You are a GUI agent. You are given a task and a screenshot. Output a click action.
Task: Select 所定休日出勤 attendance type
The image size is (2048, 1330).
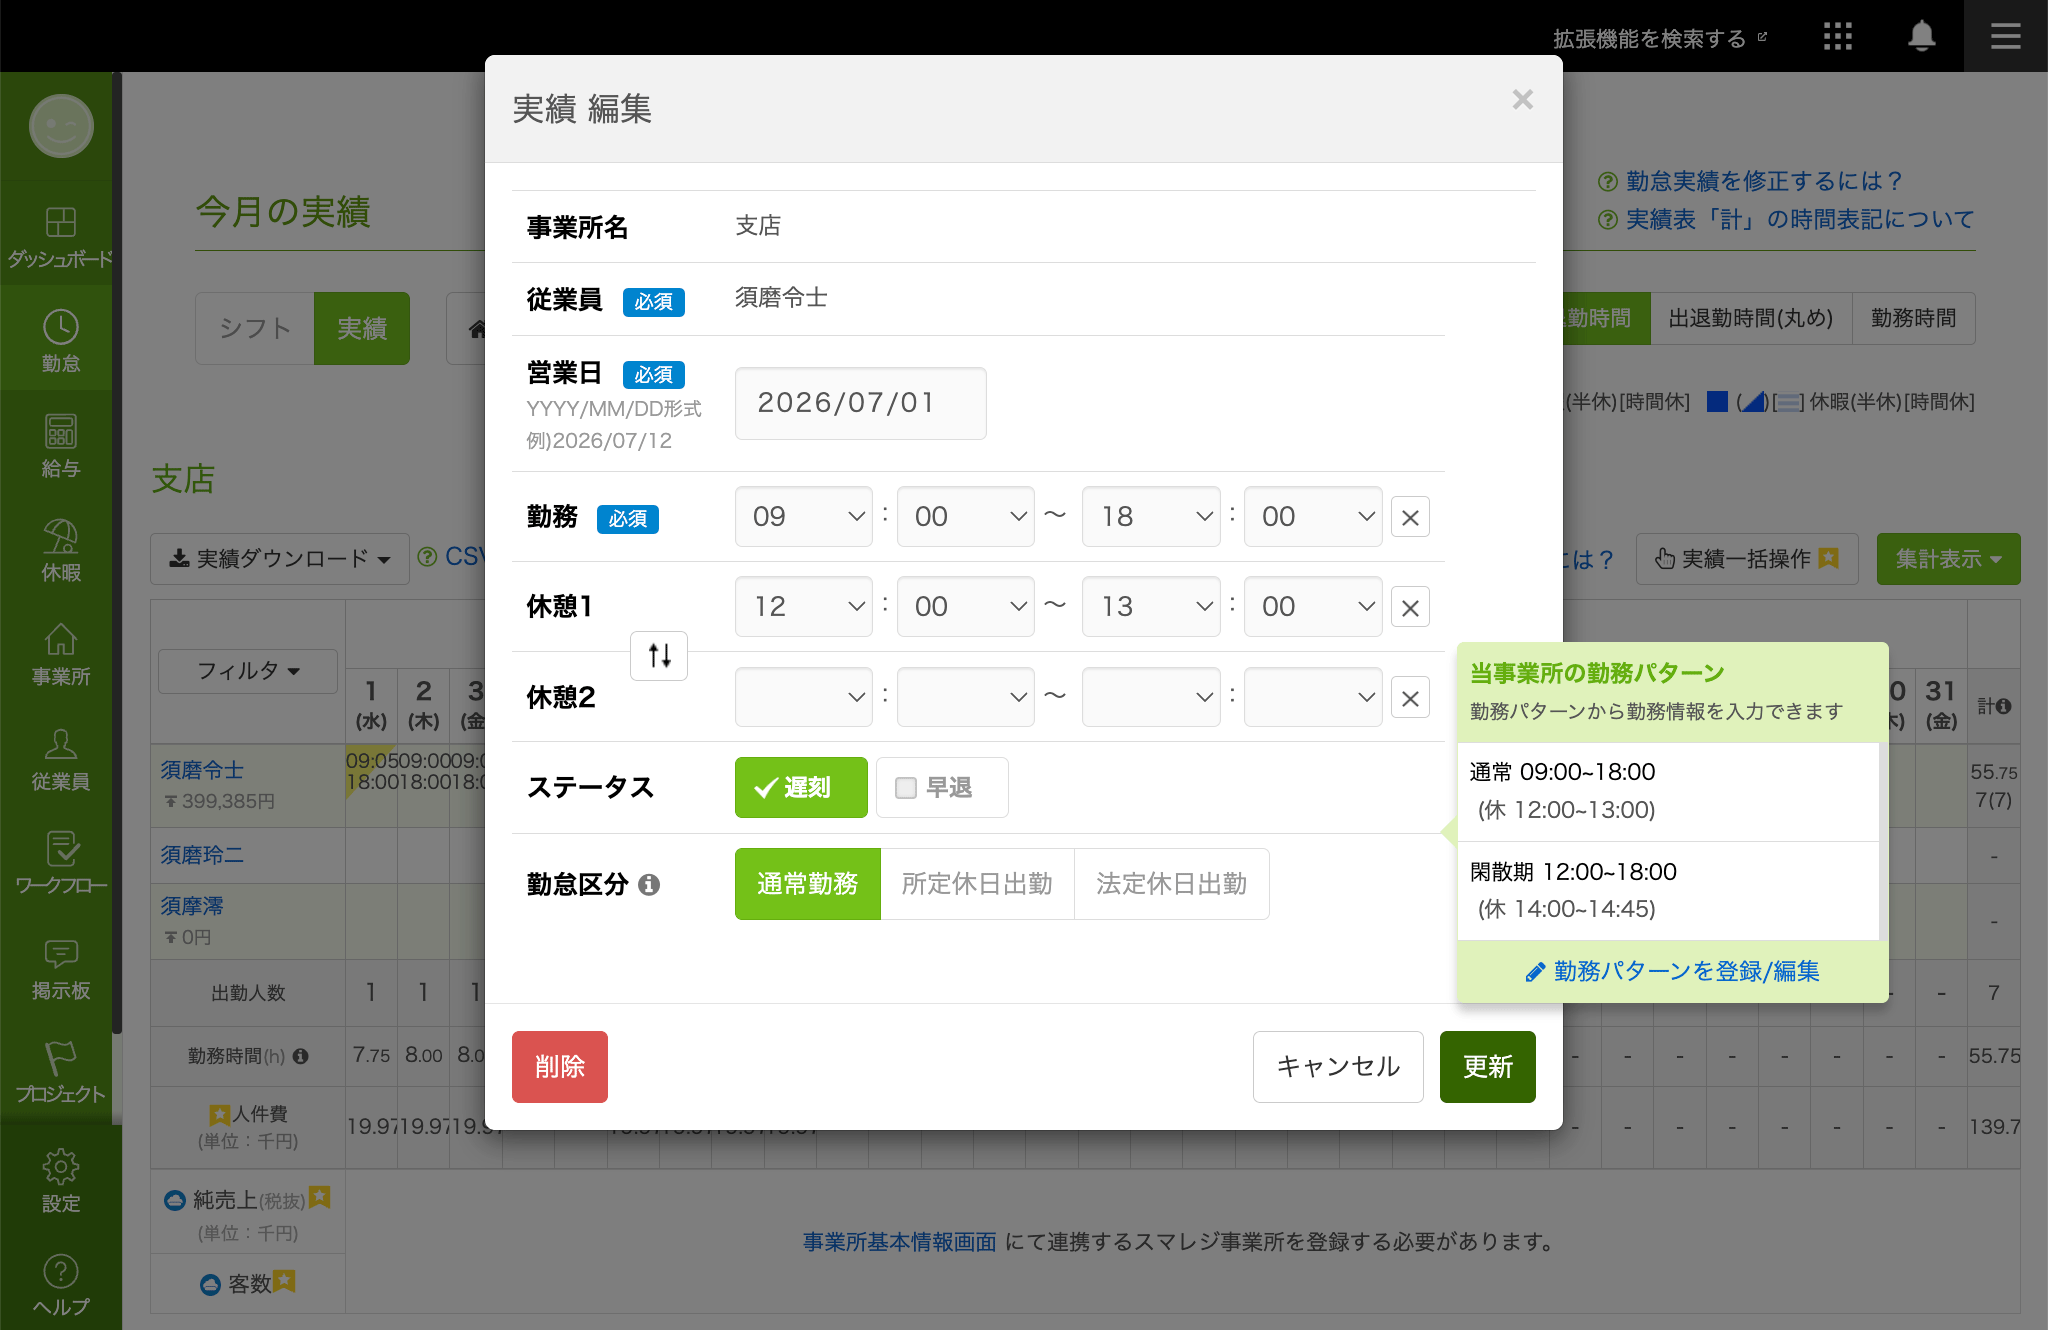(977, 884)
